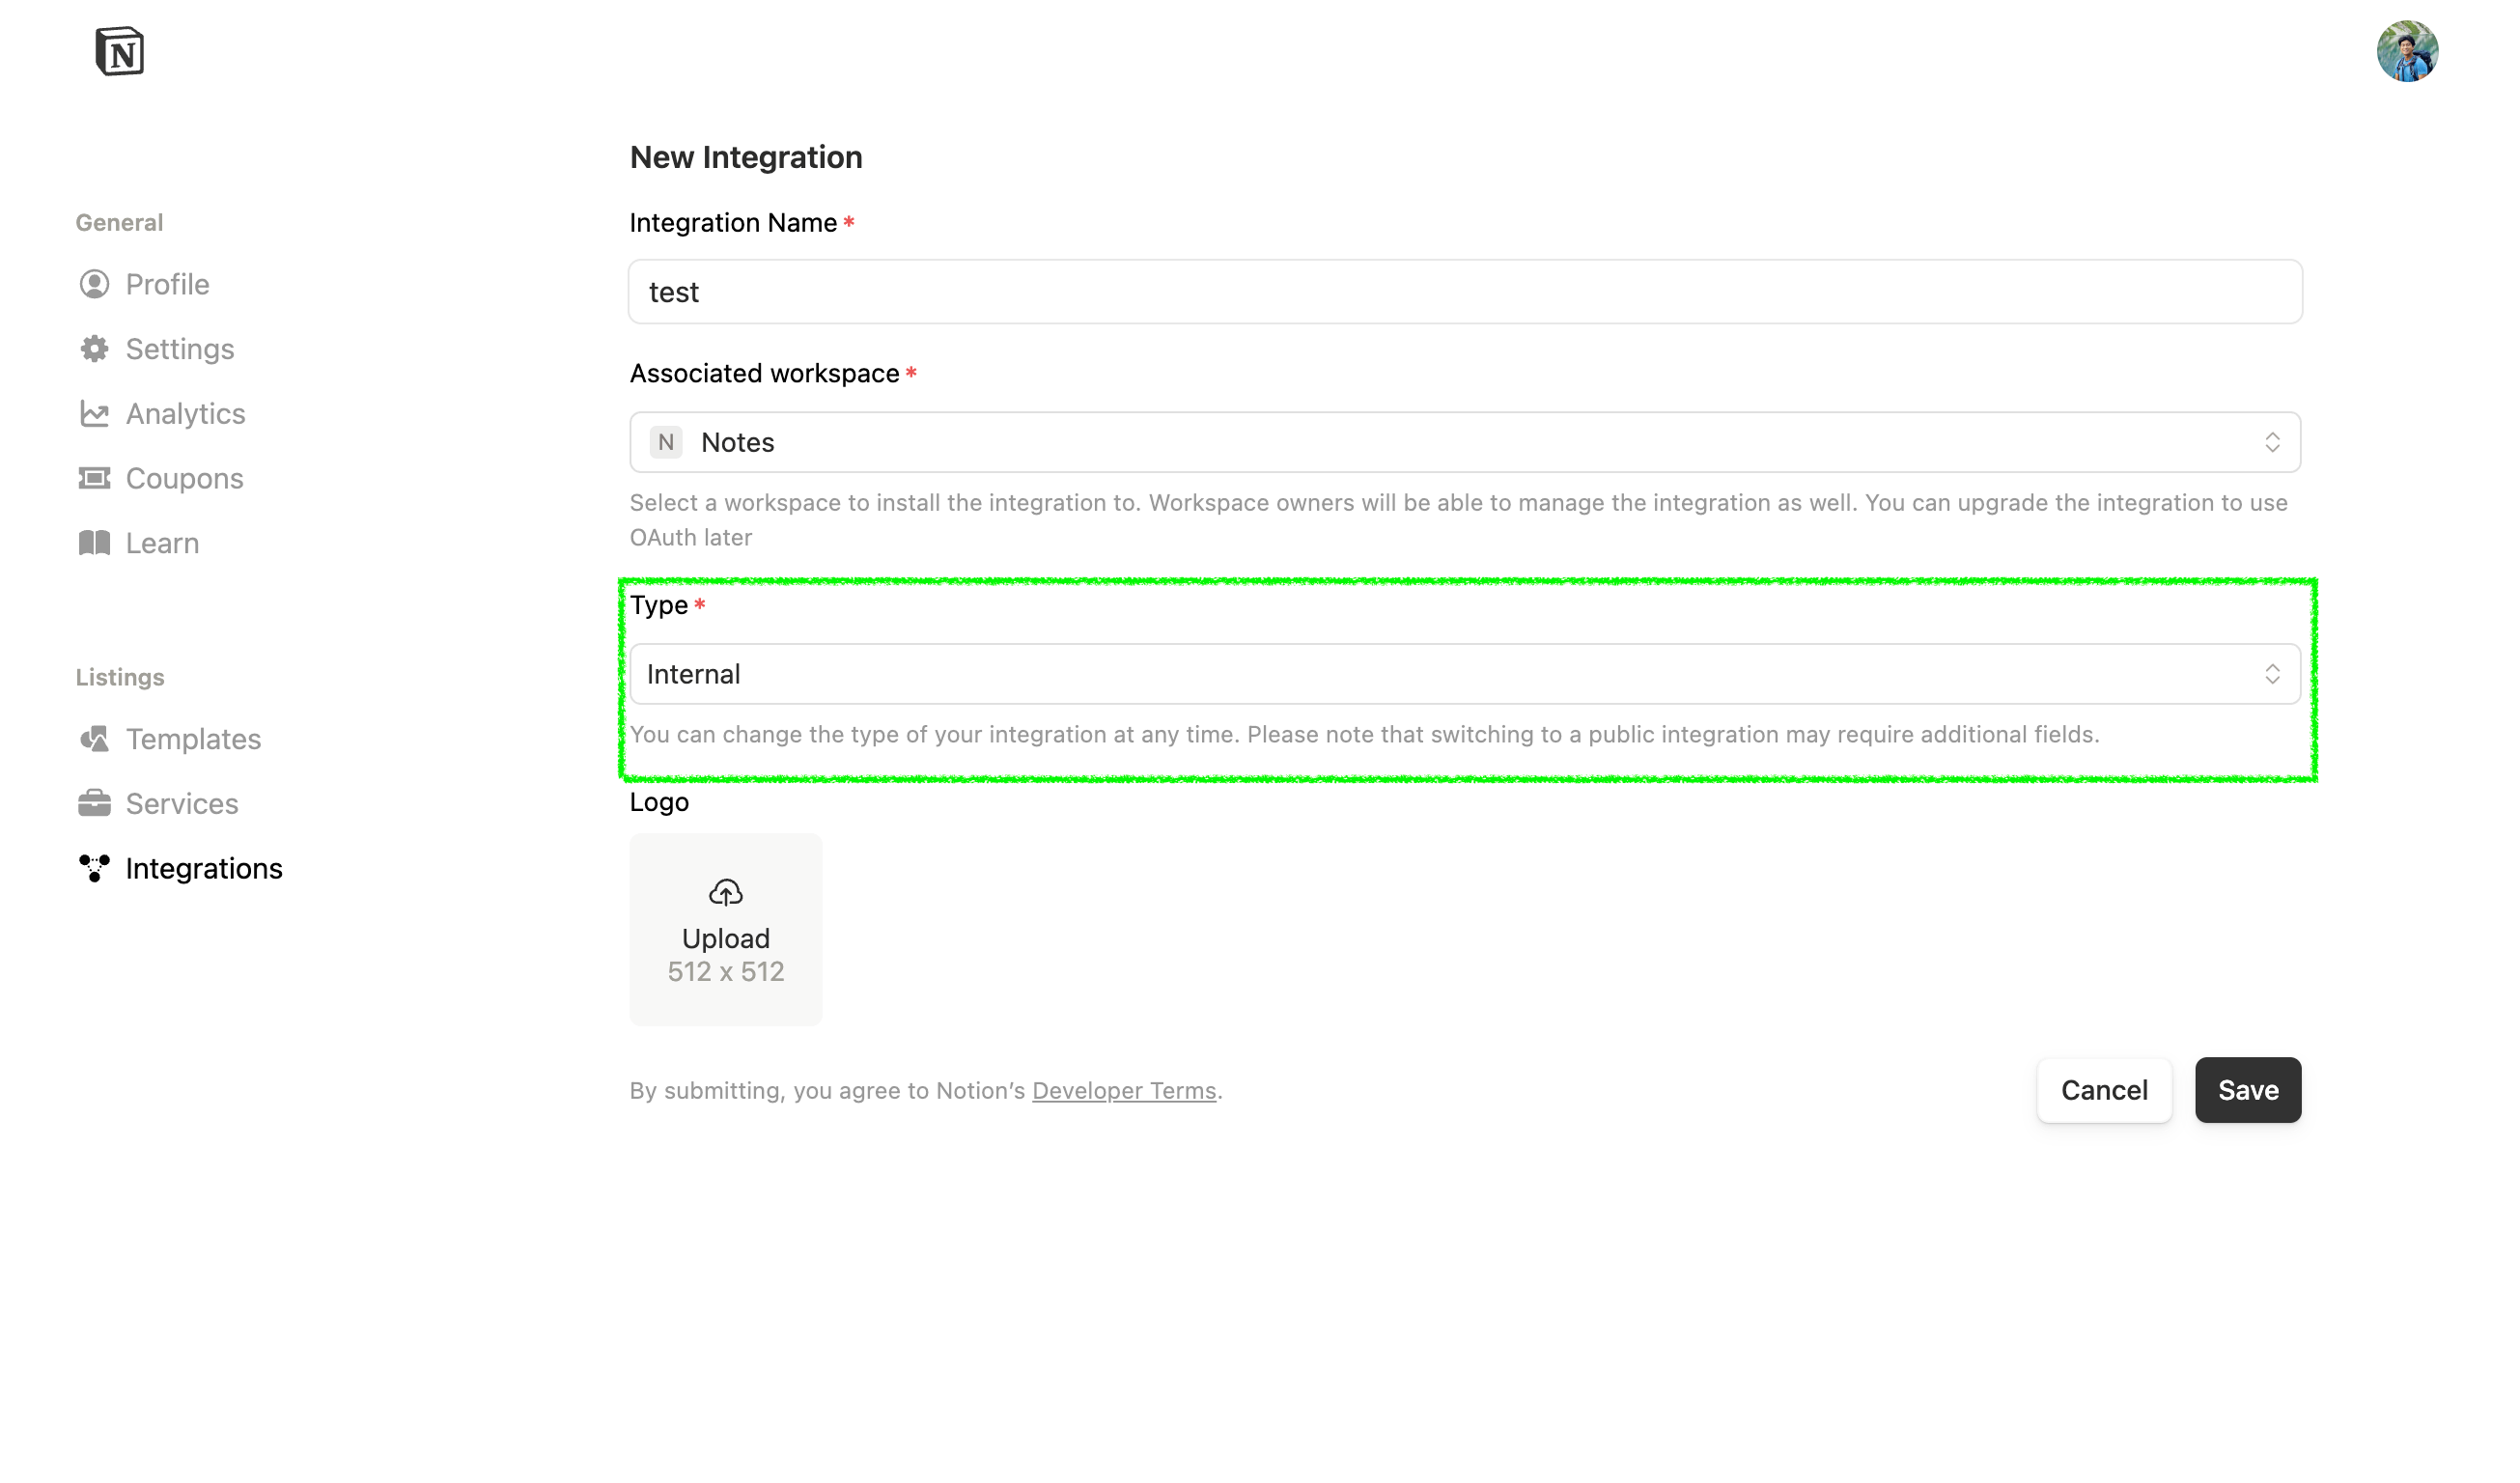Open Notion's Developer Terms link
The height and width of the screenshot is (1483, 2520).
coord(1123,1090)
